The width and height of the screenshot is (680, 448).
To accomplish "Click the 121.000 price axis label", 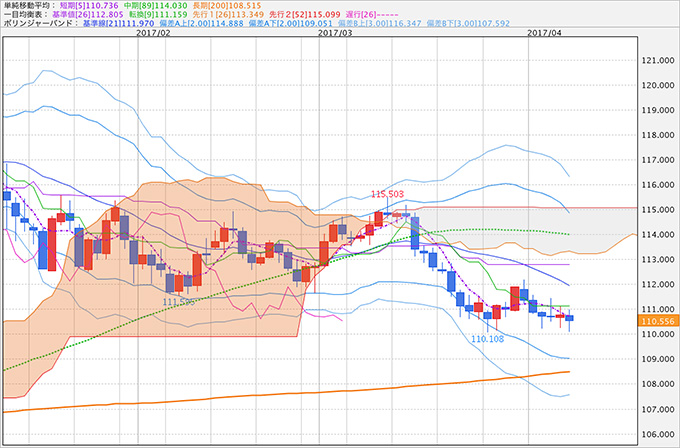I will coord(655,61).
